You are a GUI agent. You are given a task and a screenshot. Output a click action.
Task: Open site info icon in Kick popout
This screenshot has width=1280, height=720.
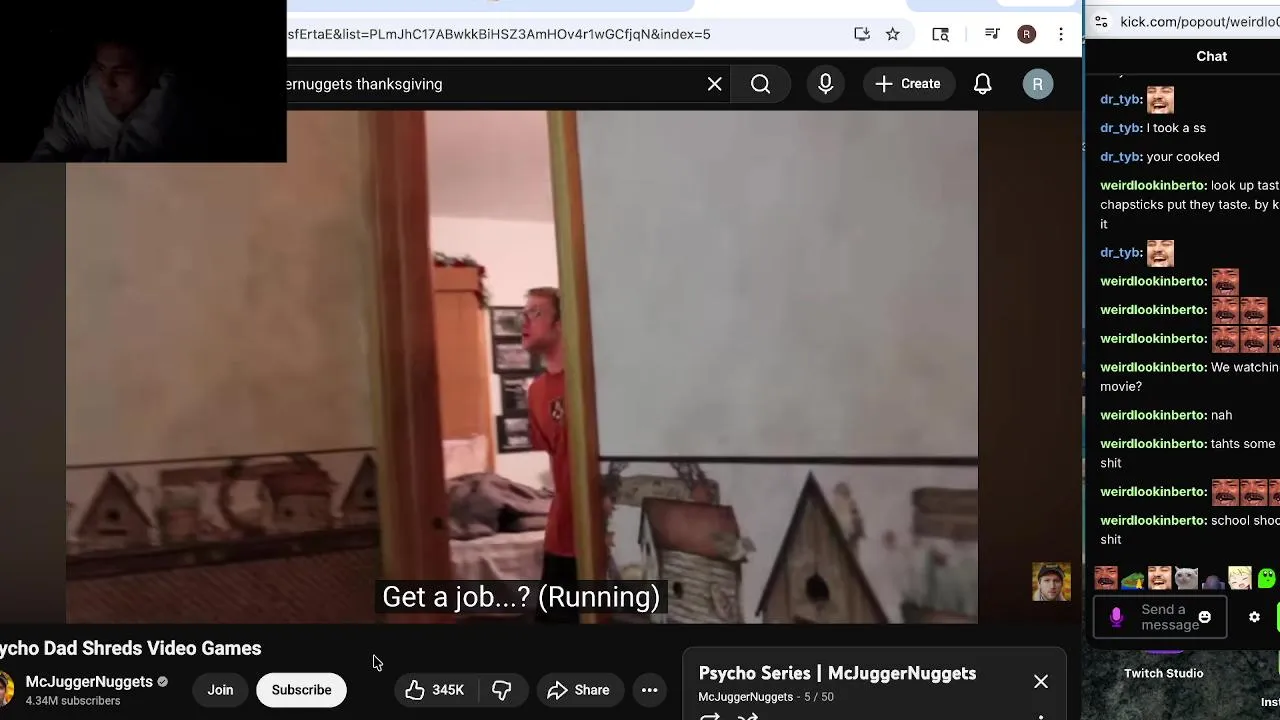(x=1100, y=22)
